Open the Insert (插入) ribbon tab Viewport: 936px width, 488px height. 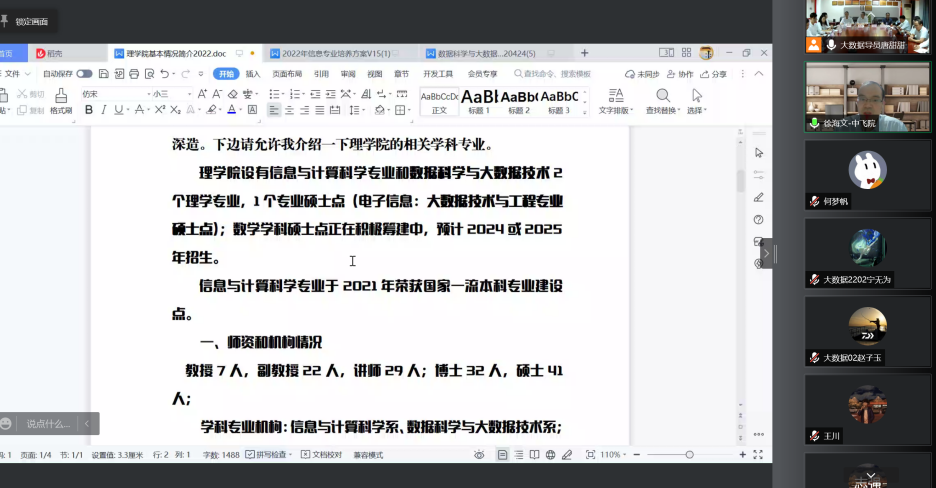[253, 74]
